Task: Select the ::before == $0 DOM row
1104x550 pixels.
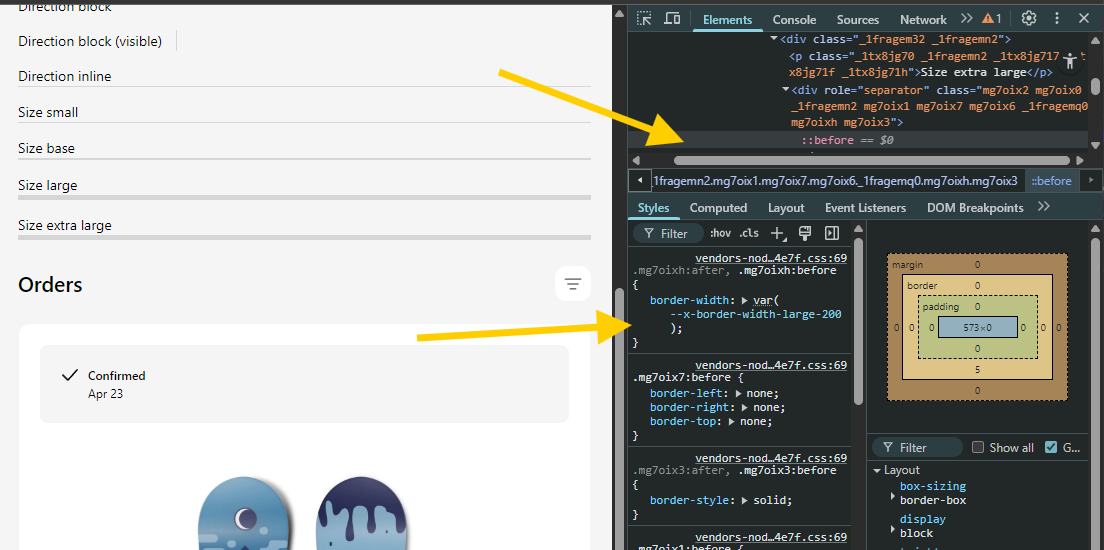Action: (x=859, y=140)
